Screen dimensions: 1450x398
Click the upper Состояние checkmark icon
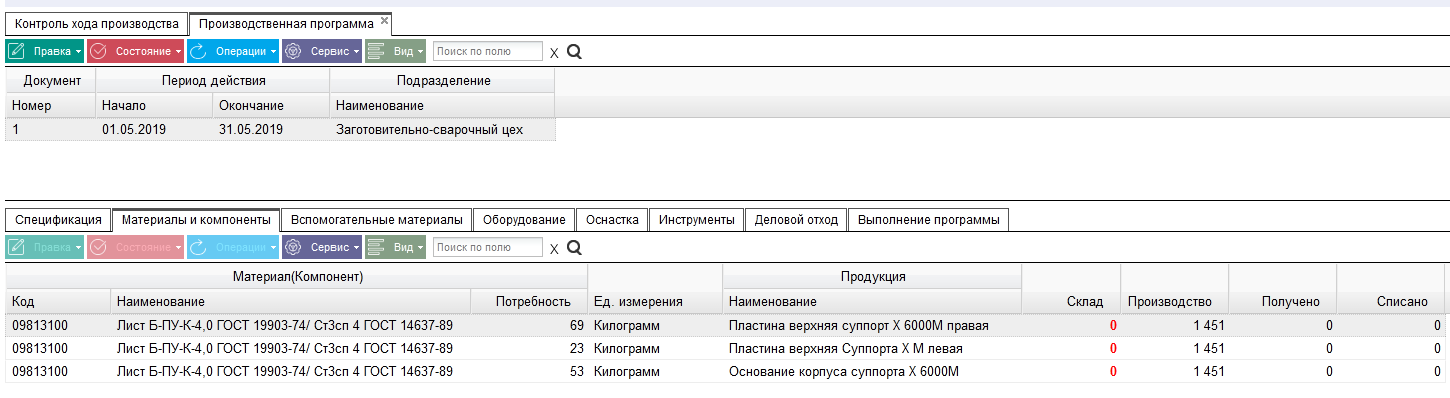[99, 51]
